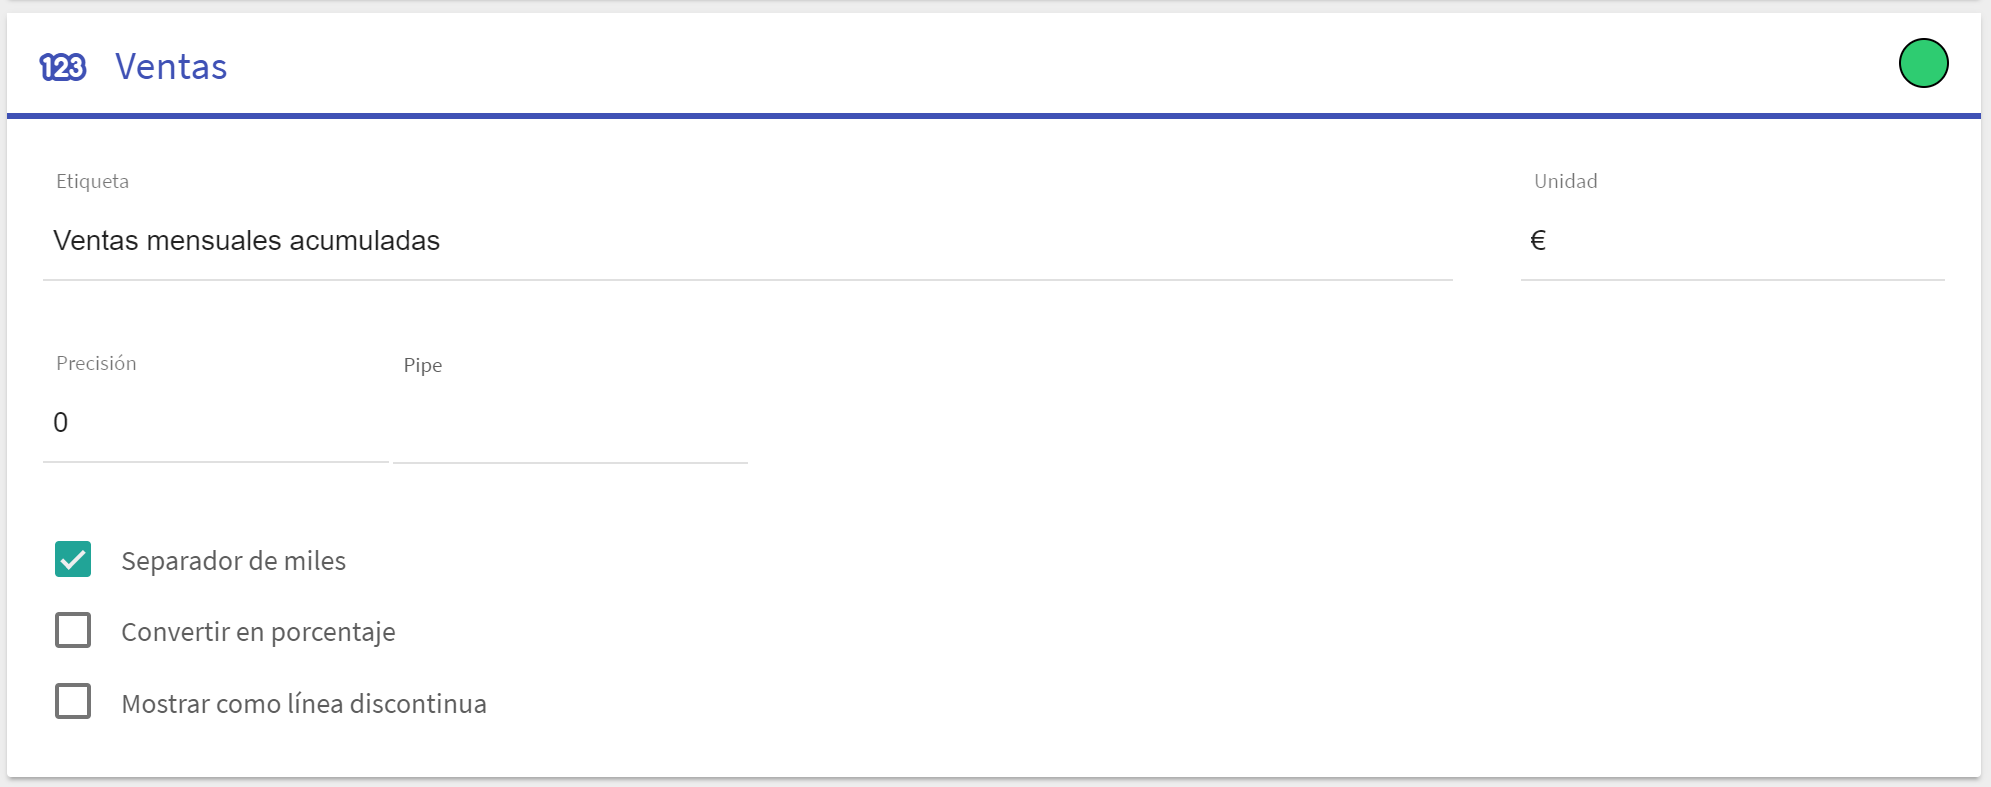
Task: Click the Etiqueta caption above the label field
Action: pyautogui.click(x=92, y=181)
